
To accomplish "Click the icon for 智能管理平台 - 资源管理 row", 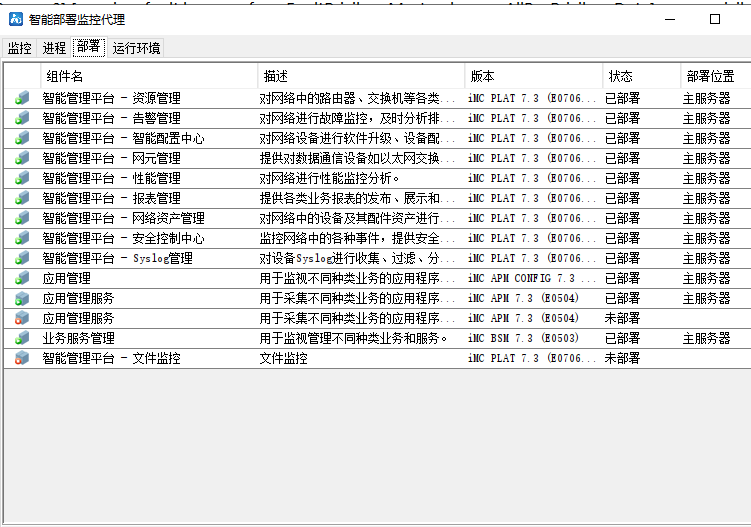I will 22,98.
